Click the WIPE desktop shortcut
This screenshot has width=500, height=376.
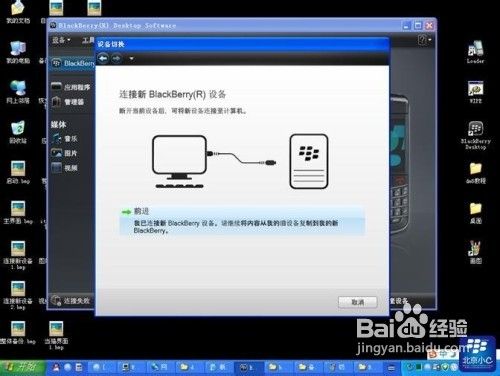475,92
